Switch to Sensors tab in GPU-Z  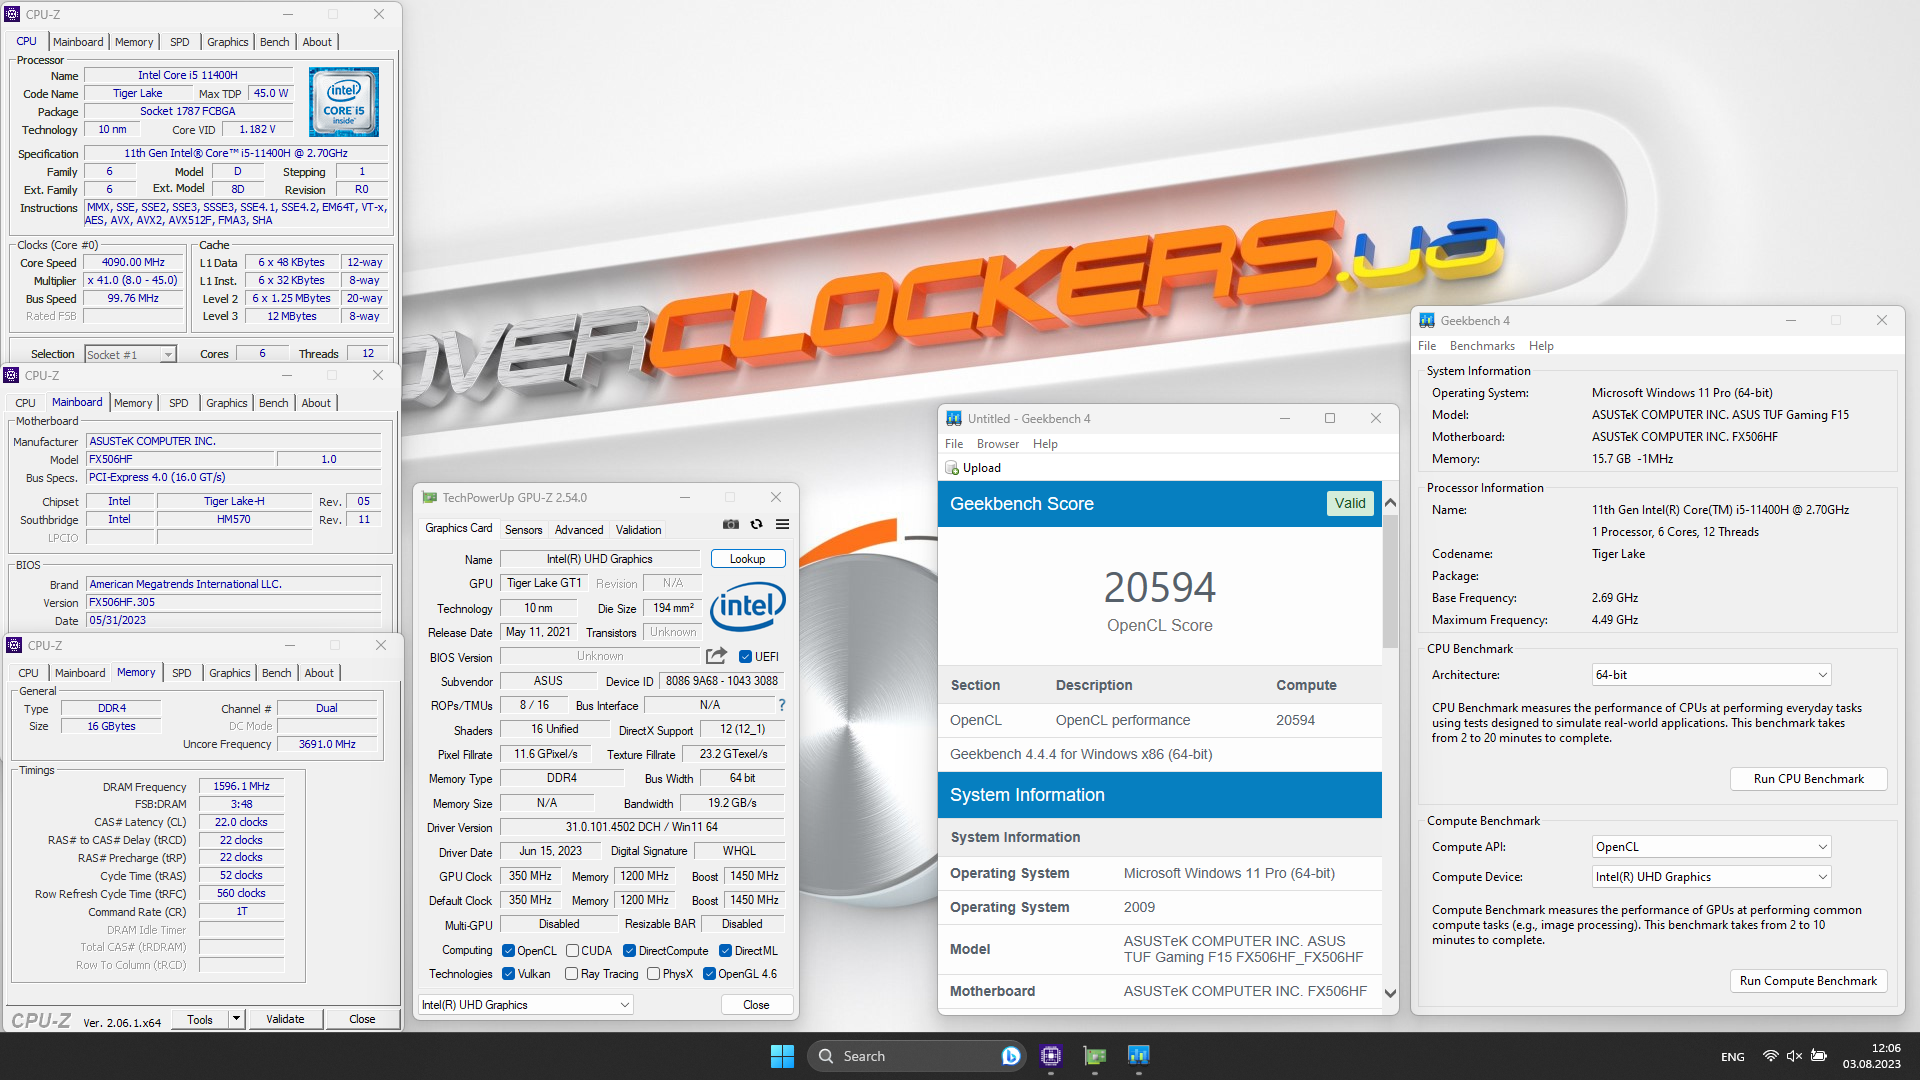[523, 530]
